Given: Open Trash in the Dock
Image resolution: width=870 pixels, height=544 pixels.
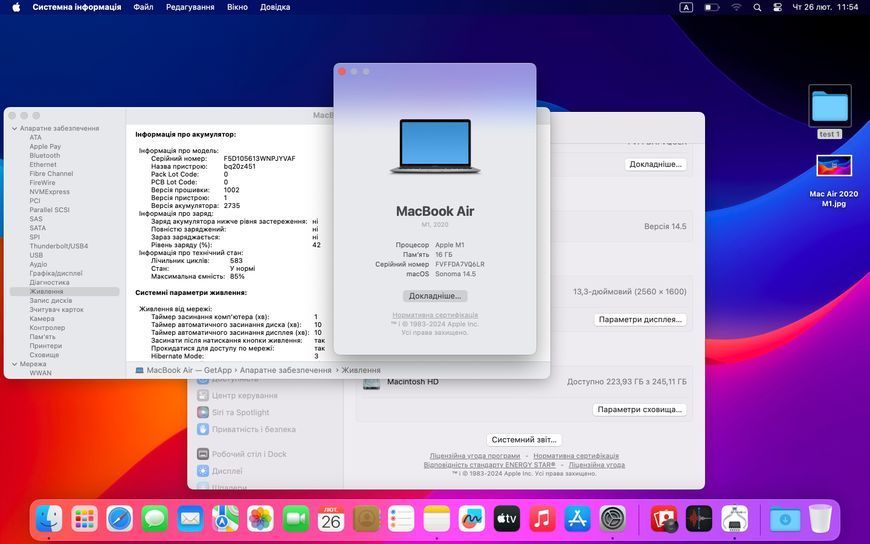Looking at the screenshot, I should [x=821, y=519].
